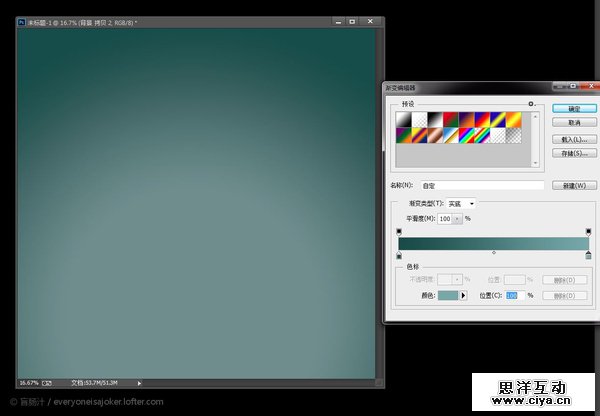
Task: Click the gradient midpoint diamond
Action: (494, 253)
